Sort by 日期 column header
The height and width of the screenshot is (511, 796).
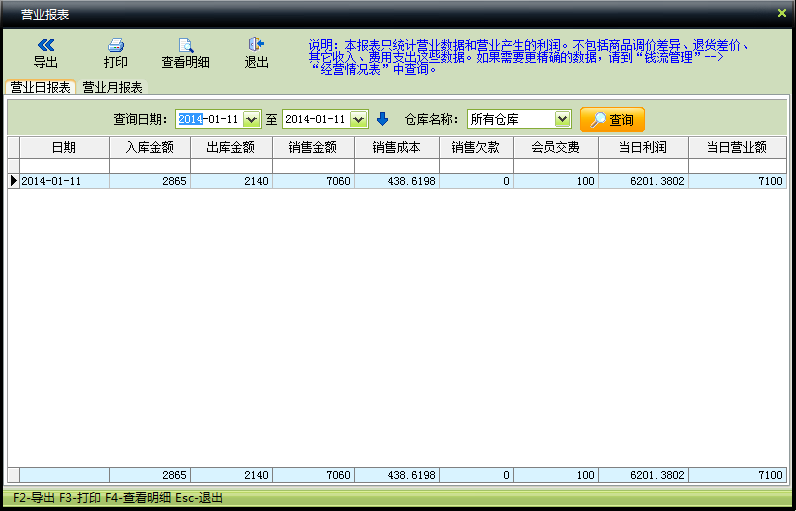(64, 148)
